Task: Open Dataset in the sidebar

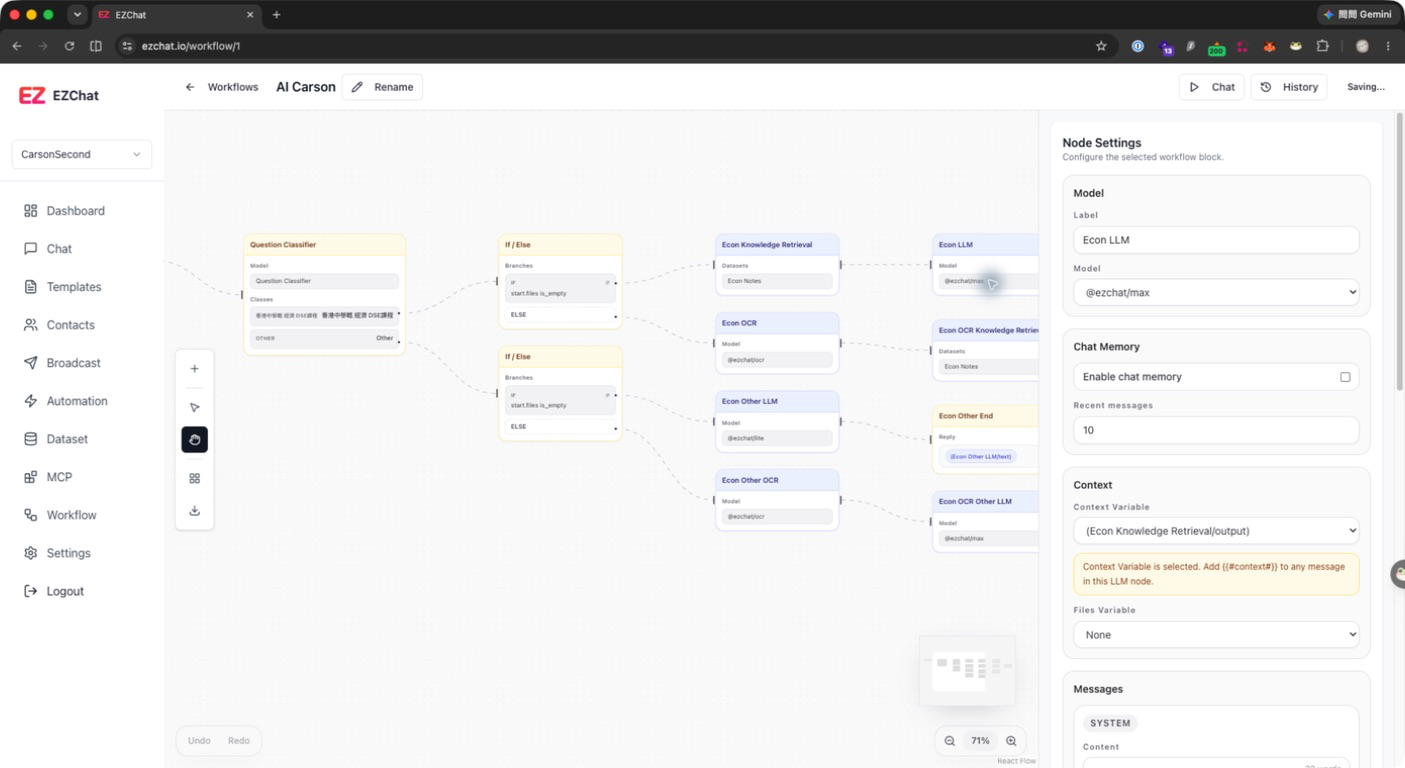Action: pos(67,439)
